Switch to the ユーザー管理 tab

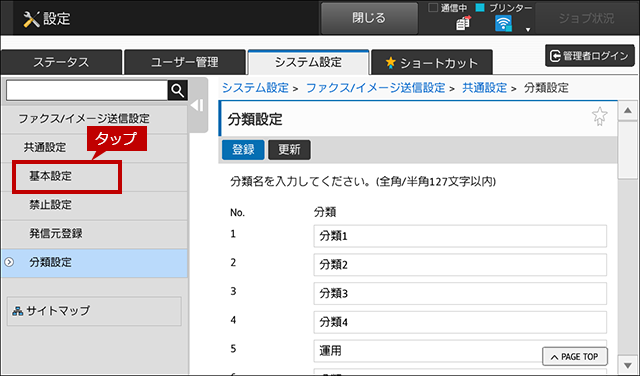[x=185, y=62]
